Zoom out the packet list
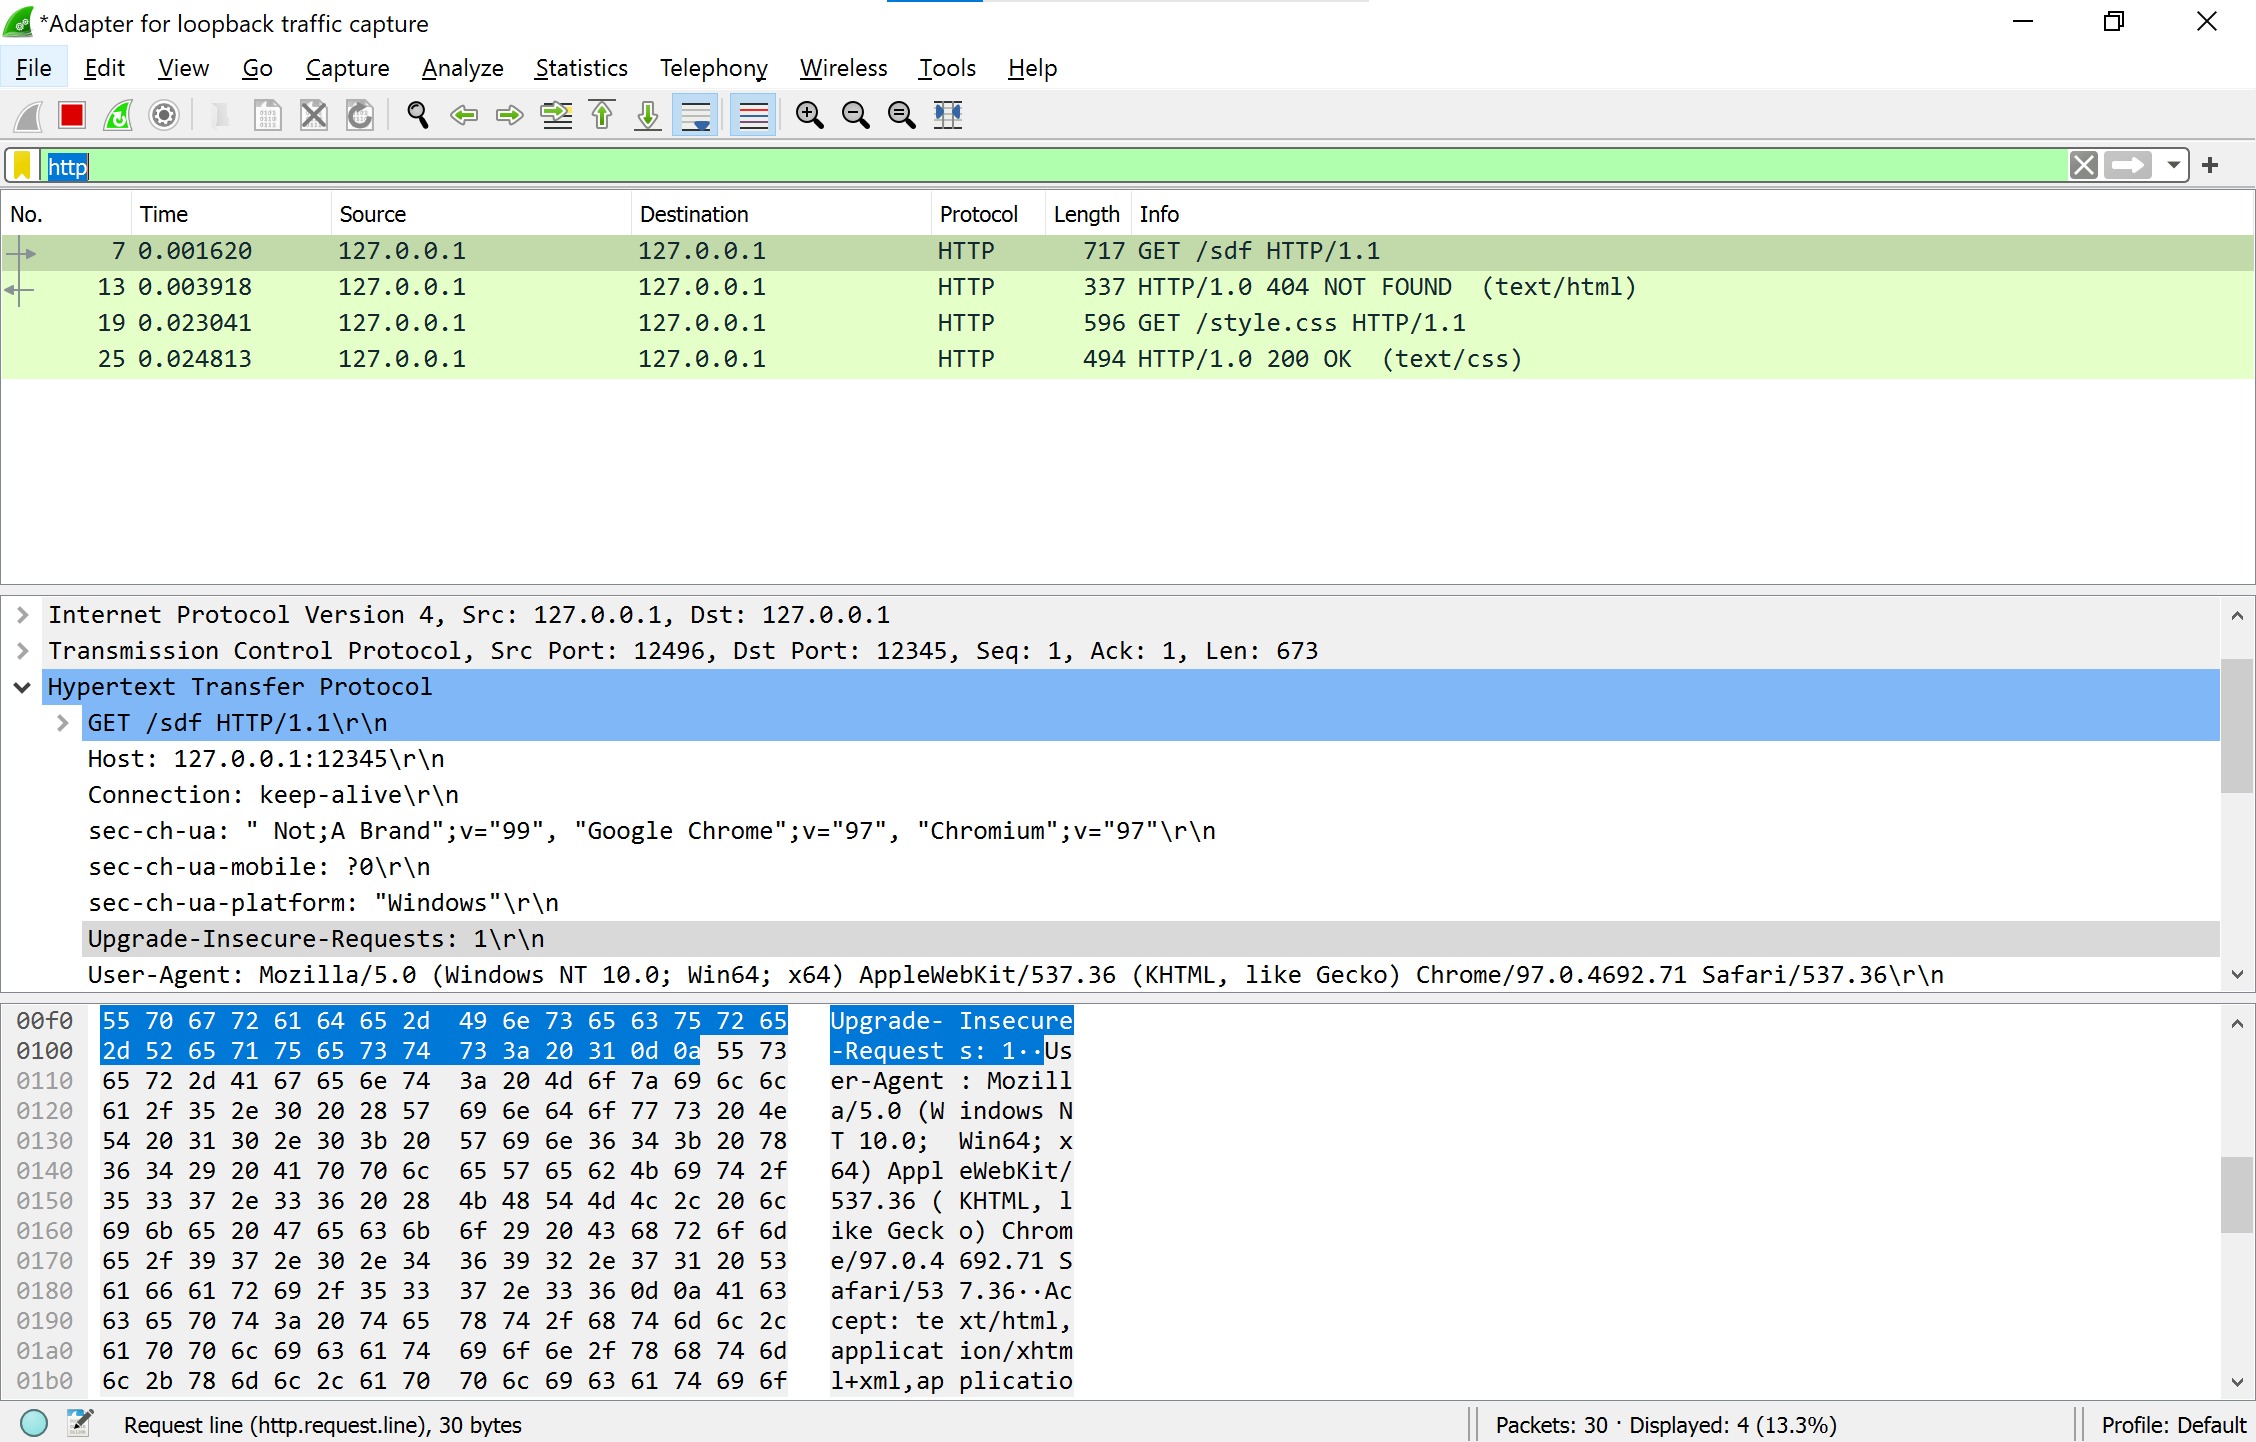The image size is (2256, 1442). (855, 115)
